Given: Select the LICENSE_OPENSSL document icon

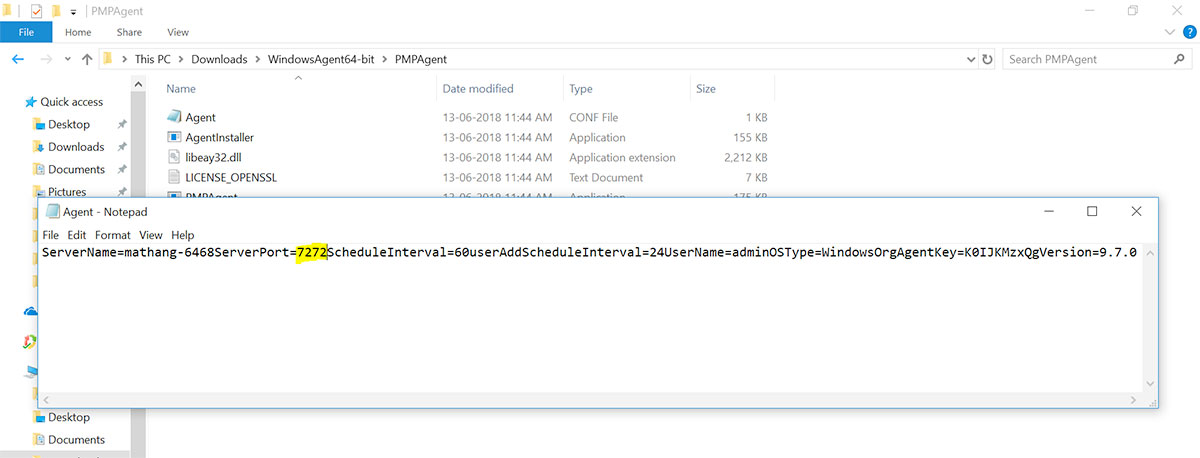Looking at the screenshot, I should coord(174,177).
